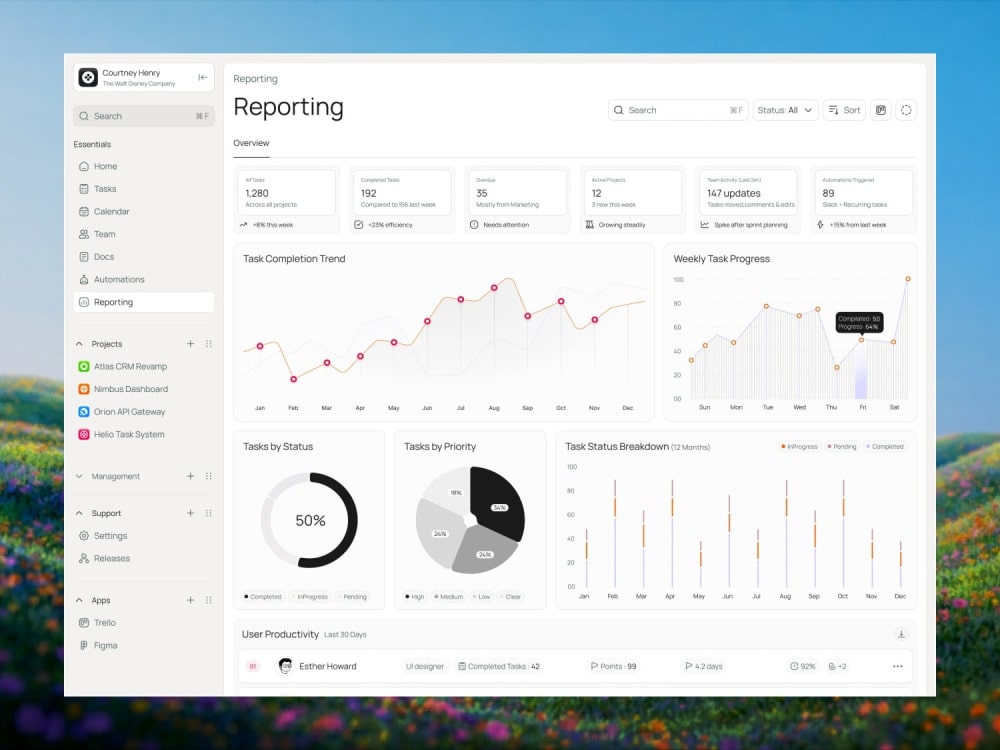Download User Productivity report icon
Screen dimensions: 1000x750
(x=901, y=634)
